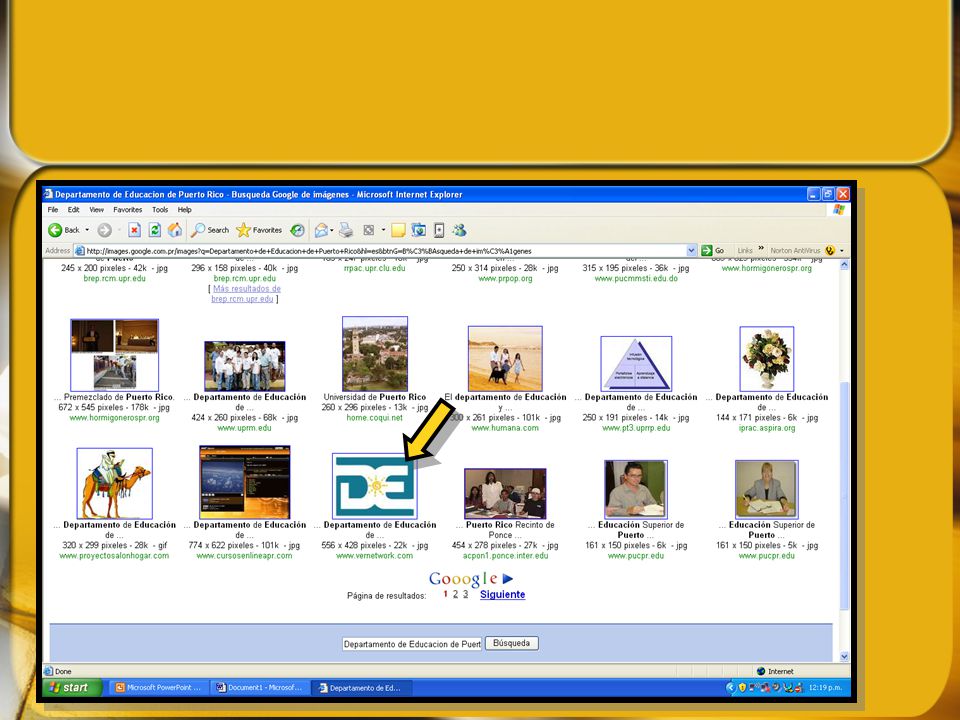Open the man signing papers thumbnail
The width and height of the screenshot is (960, 720).
pyautogui.click(x=636, y=490)
